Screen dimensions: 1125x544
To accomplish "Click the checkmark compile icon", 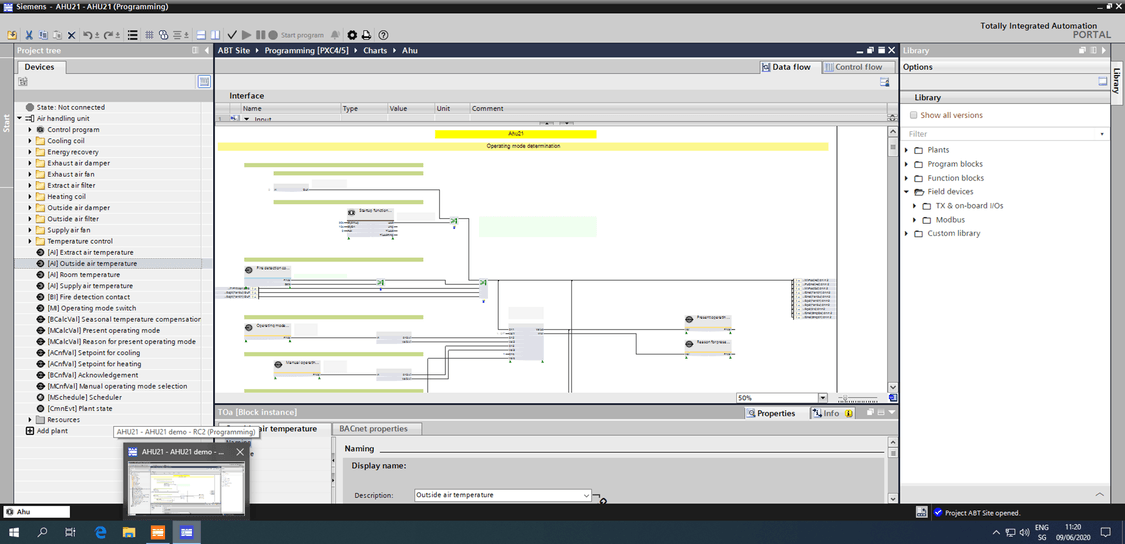I will 232,35.
